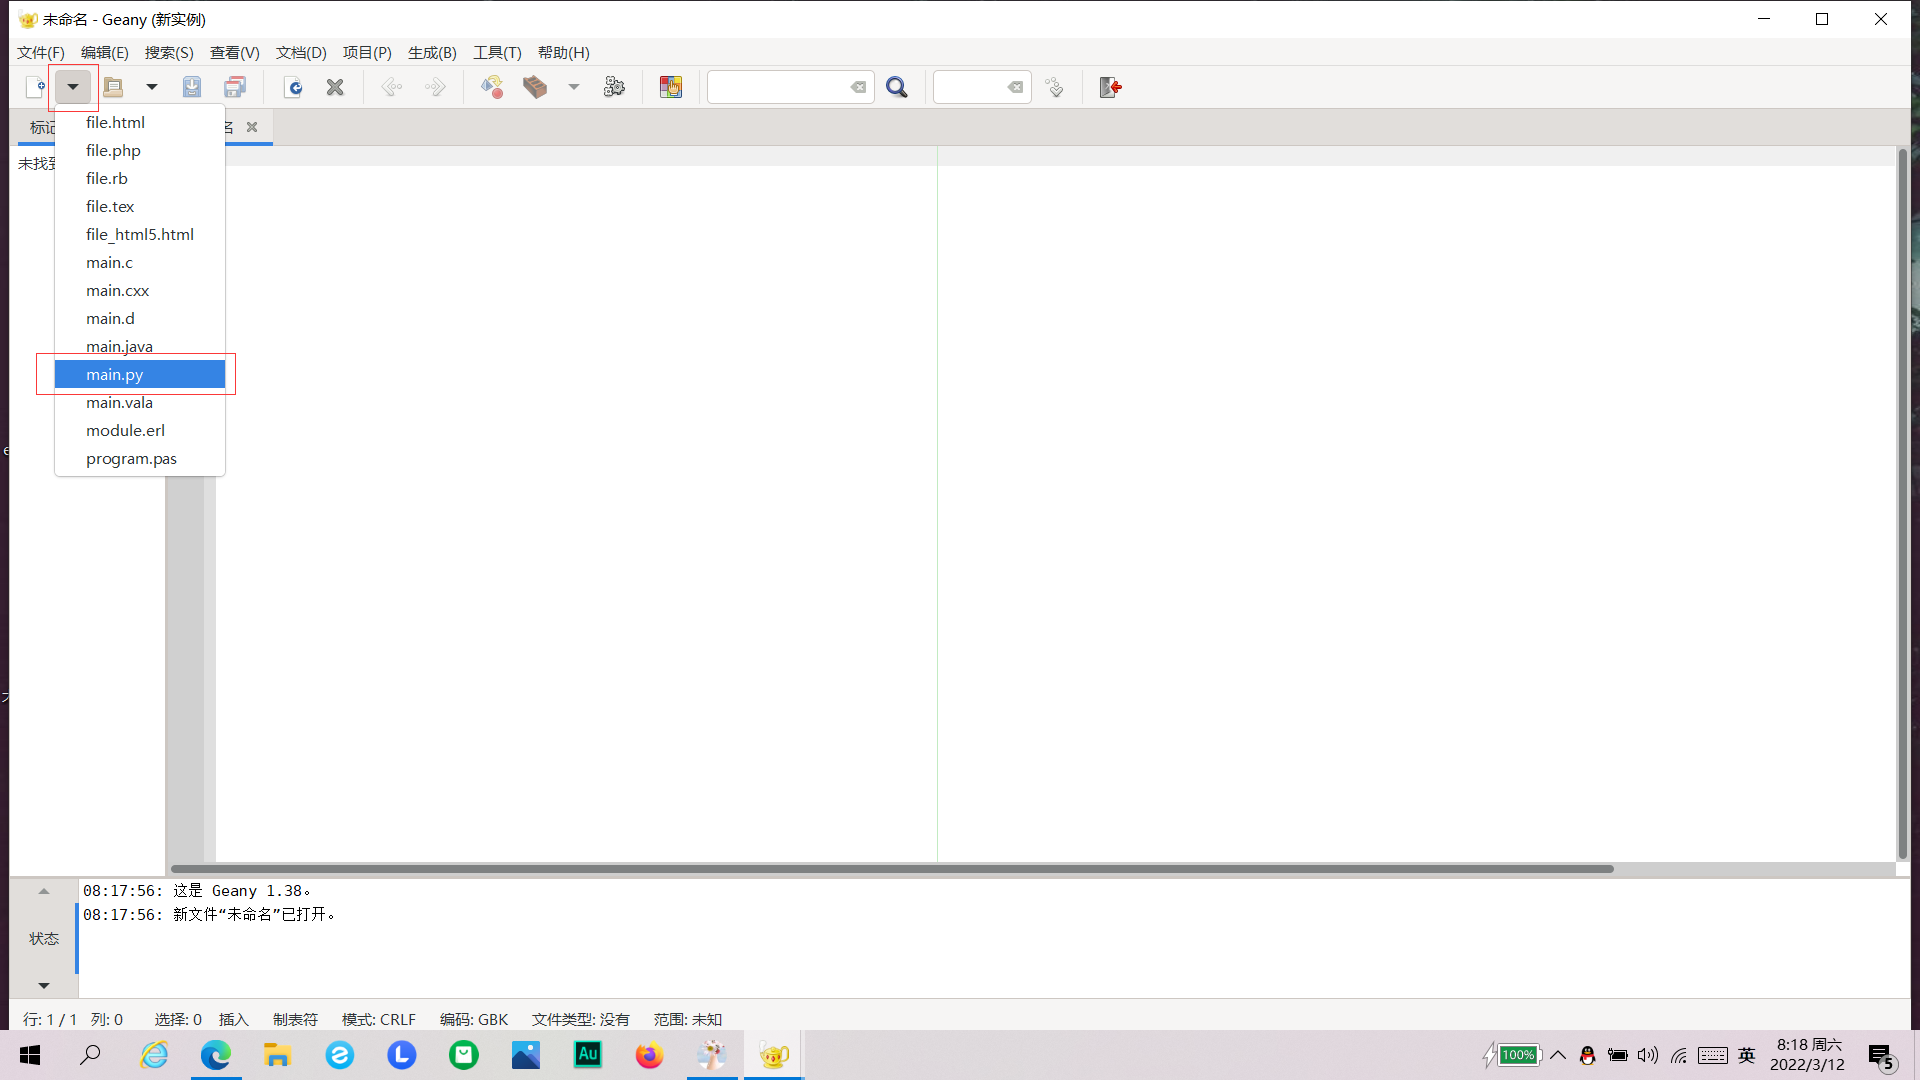Select the file.html template
The image size is (1920, 1080).
coord(140,122)
